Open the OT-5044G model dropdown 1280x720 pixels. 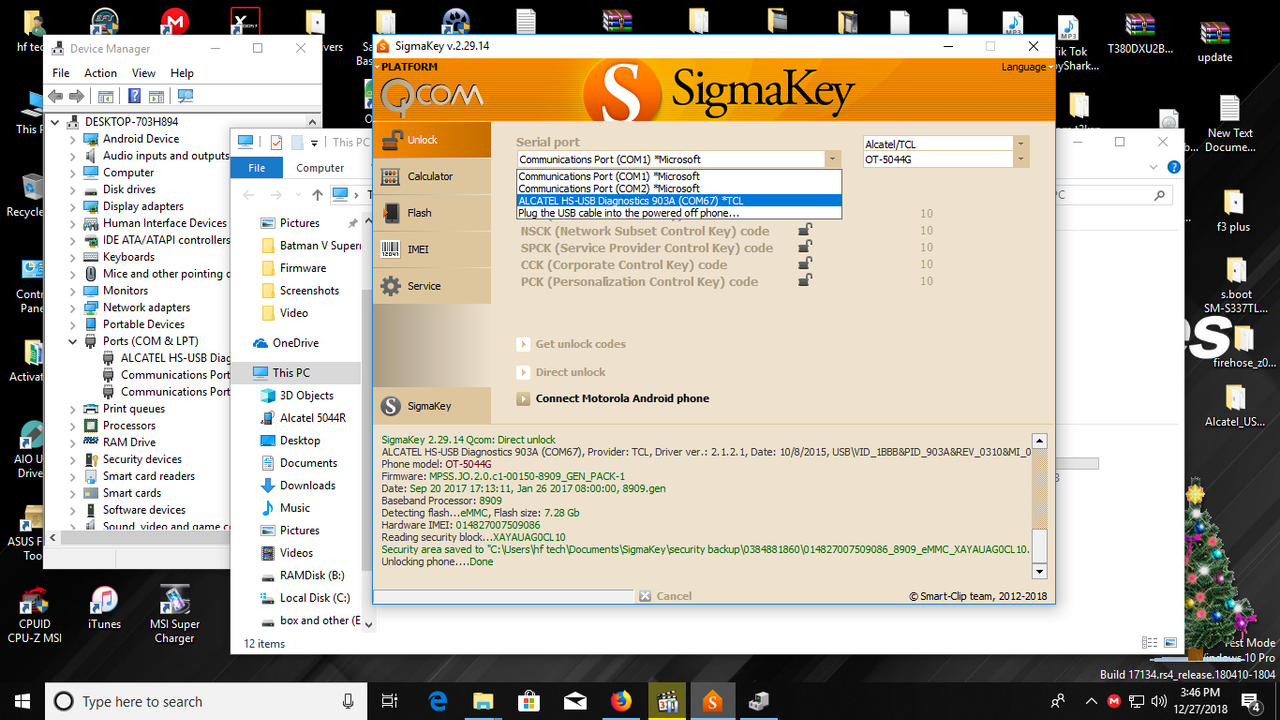[1020, 160]
